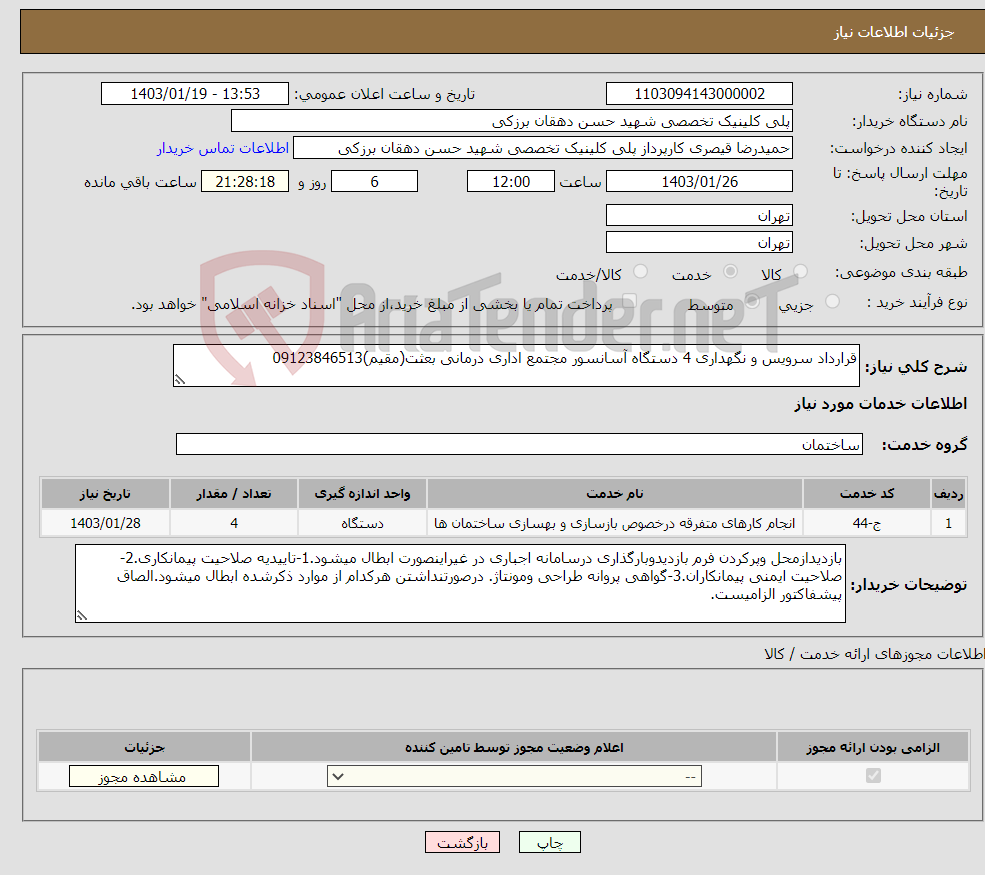Click the need number field 1103094143000002

(x=699, y=94)
